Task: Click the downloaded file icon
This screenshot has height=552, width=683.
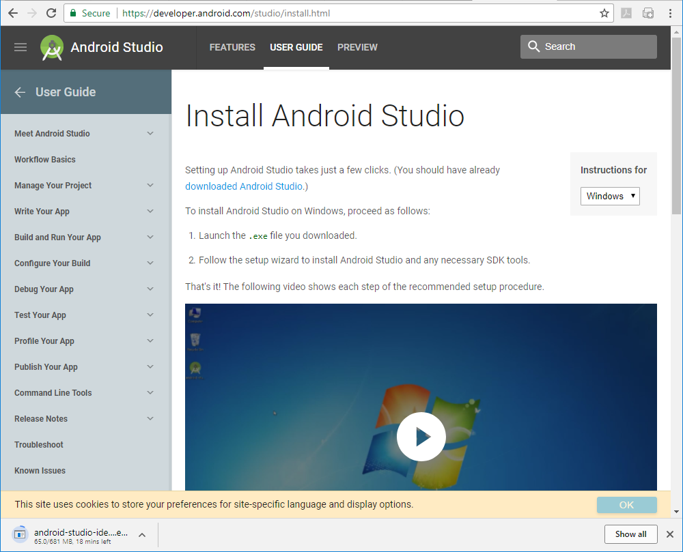Action: tap(20, 534)
